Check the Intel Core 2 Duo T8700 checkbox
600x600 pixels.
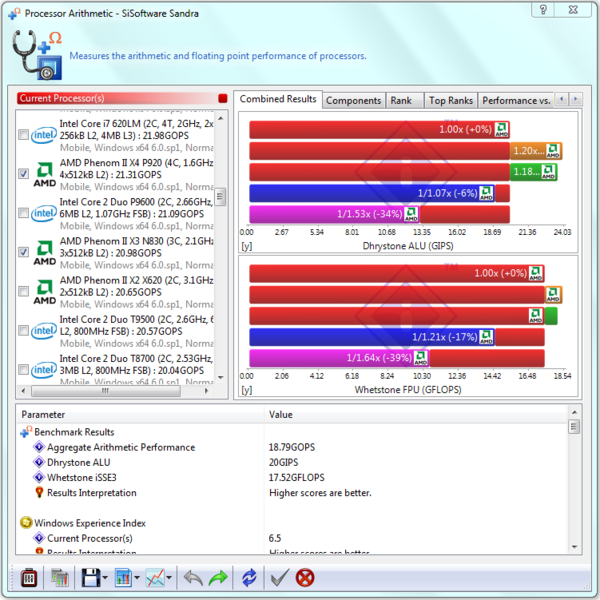pyautogui.click(x=23, y=369)
